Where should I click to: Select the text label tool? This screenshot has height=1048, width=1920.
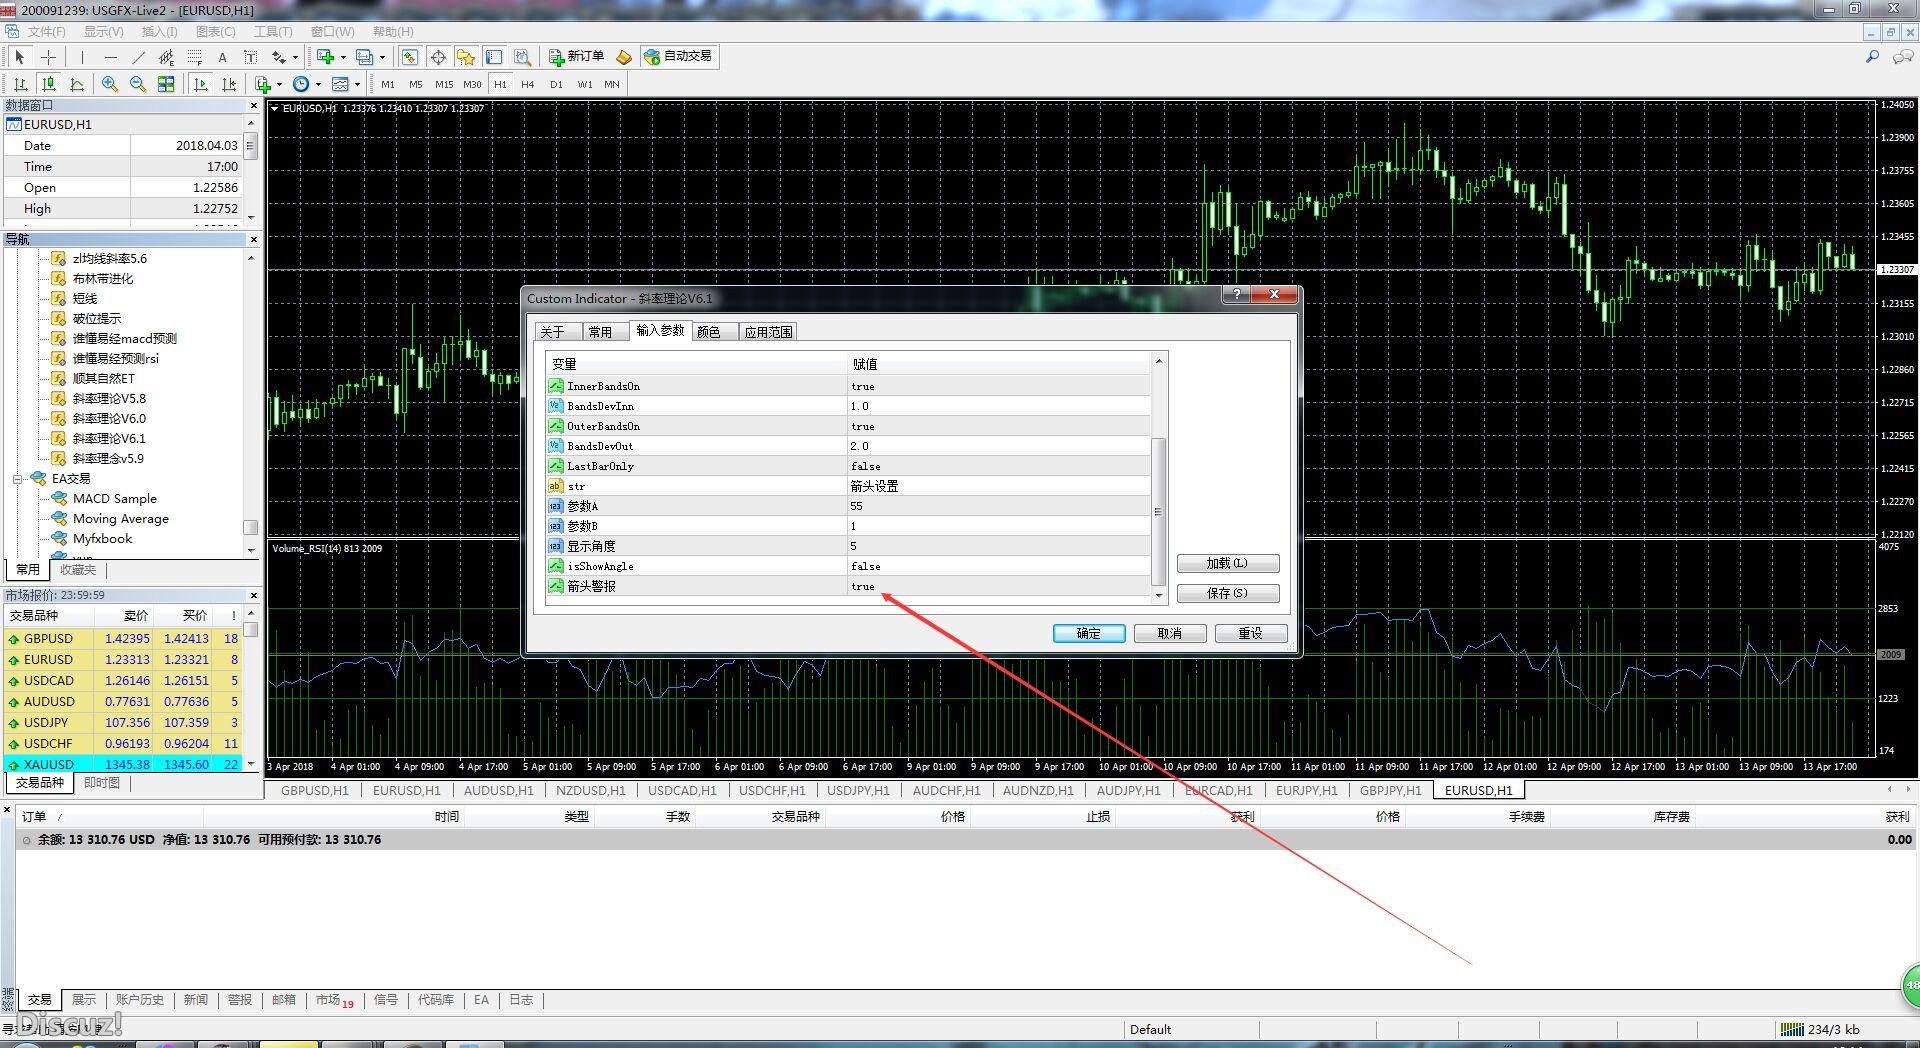pos(250,57)
